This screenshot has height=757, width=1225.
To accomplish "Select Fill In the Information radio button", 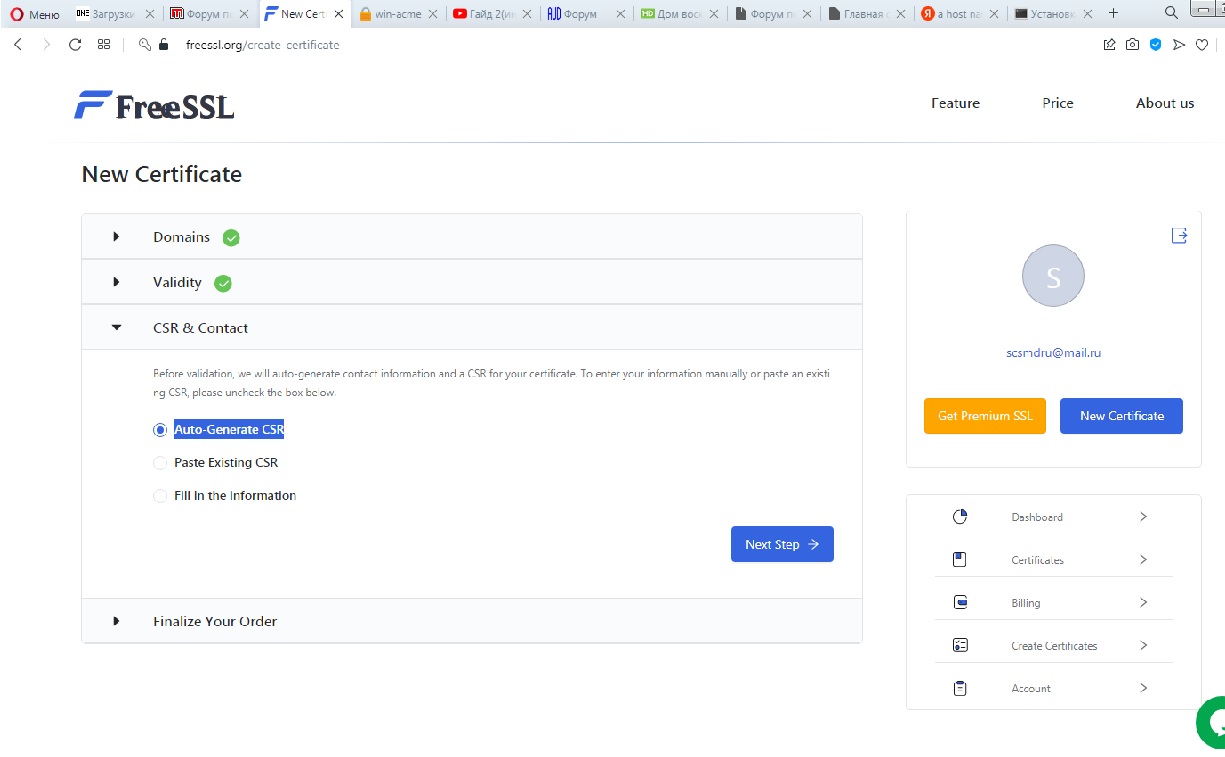I will point(160,496).
